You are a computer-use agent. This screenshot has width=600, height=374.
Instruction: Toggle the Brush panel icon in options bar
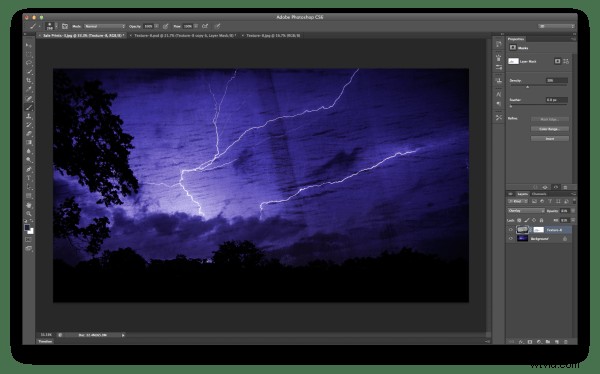(x=65, y=26)
